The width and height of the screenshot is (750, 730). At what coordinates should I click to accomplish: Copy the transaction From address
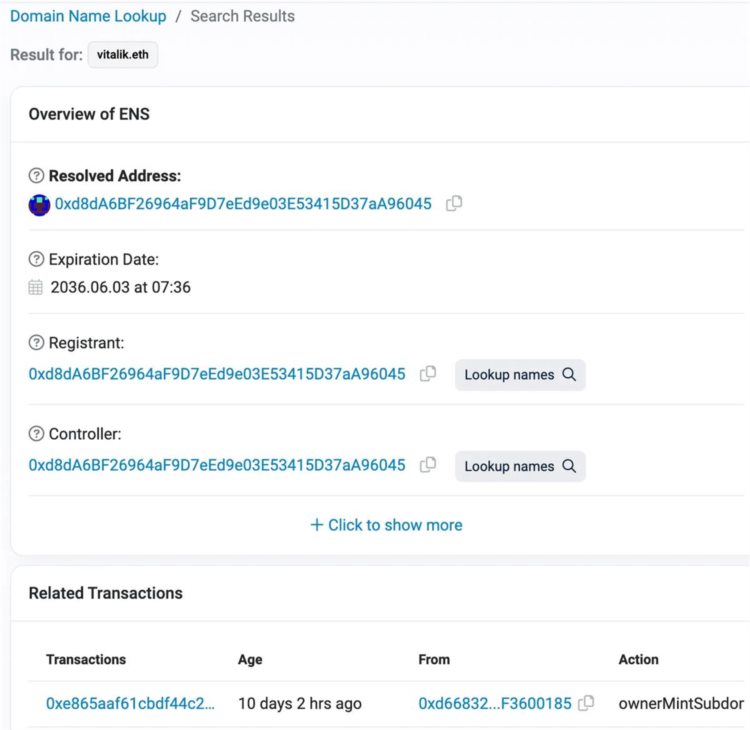pos(586,703)
